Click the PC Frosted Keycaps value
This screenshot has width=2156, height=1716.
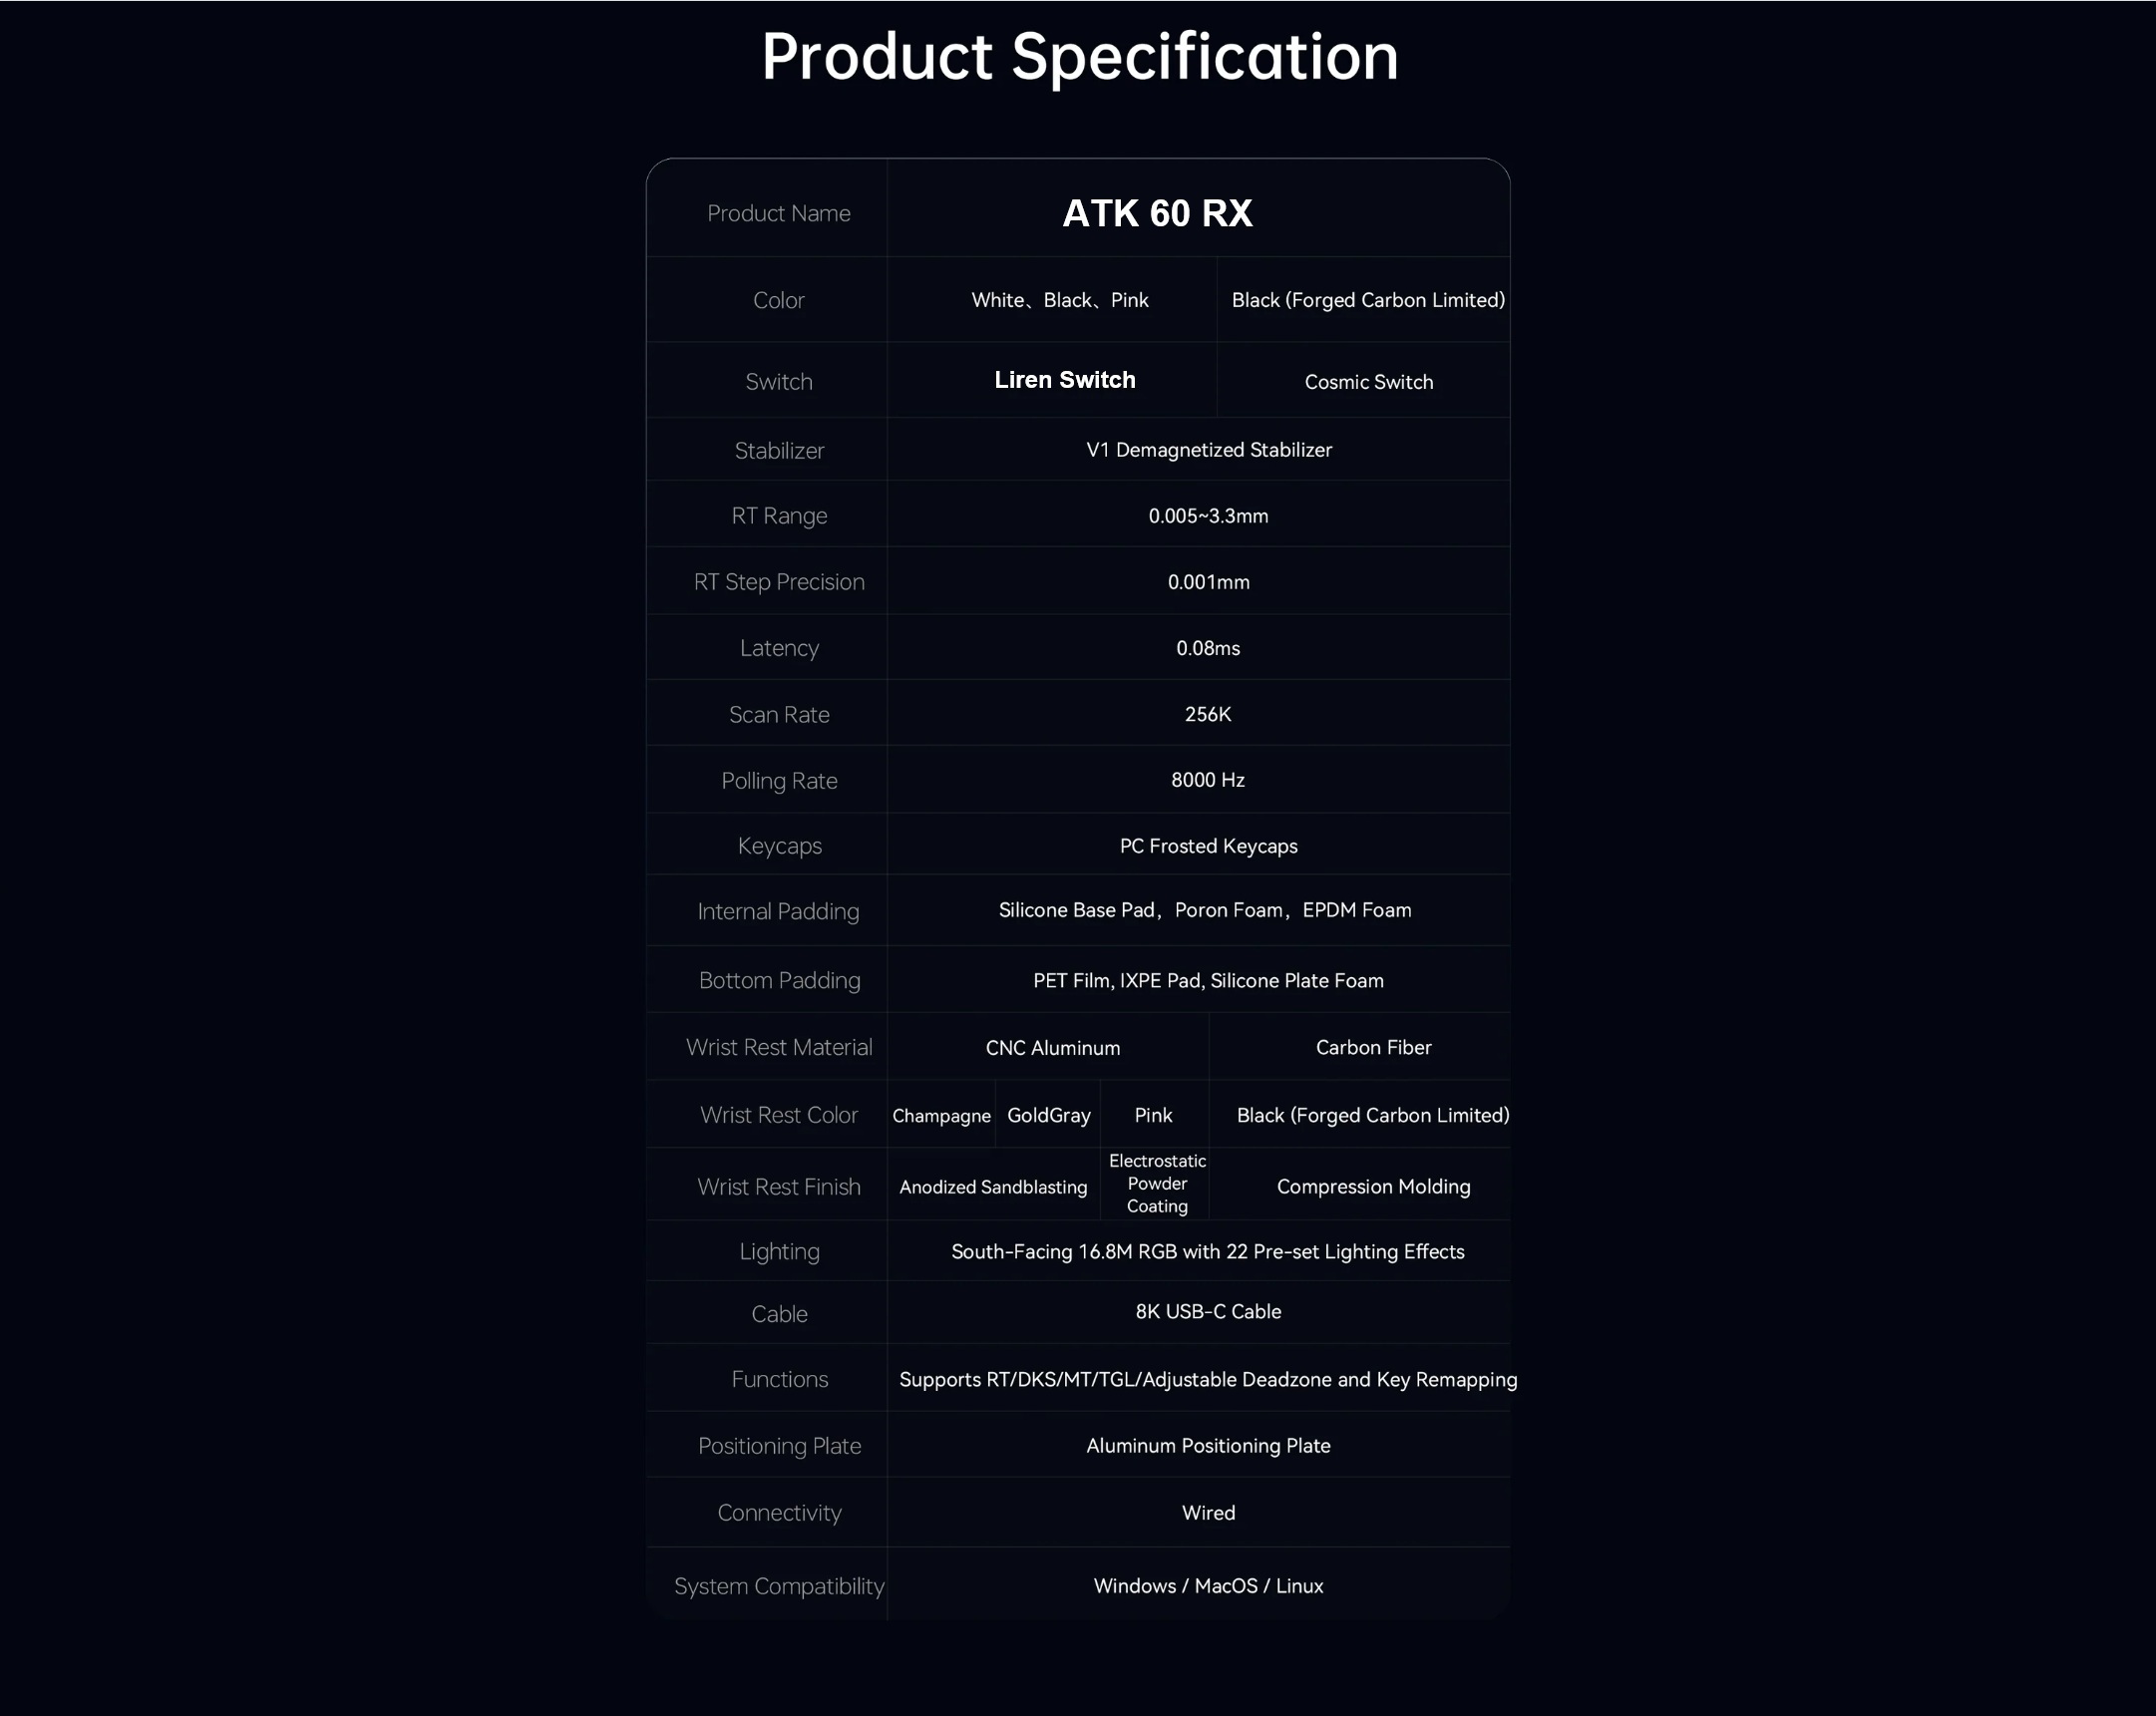(x=1208, y=846)
